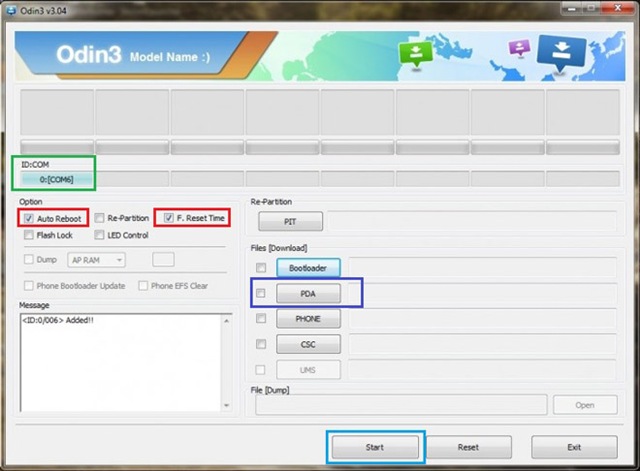
Task: Click the PIT file path field
Action: 472,221
